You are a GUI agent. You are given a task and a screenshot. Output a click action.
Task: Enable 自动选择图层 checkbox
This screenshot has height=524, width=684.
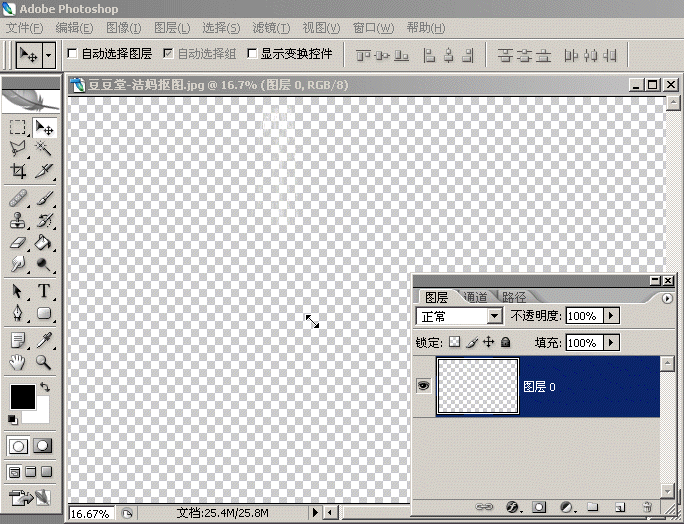pyautogui.click(x=73, y=54)
